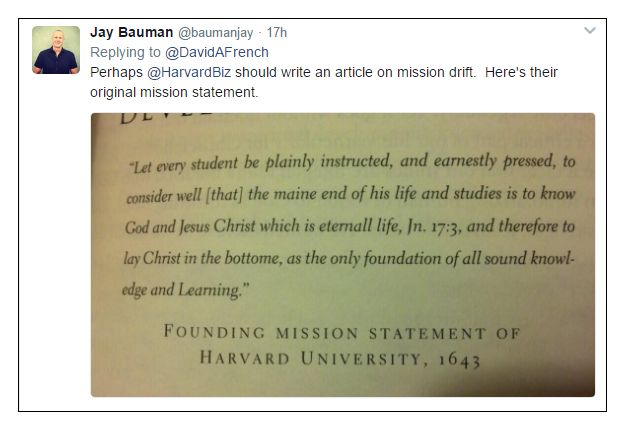The image size is (625, 430).
Task: Click the bracketed "[that]" word in photo
Action: coord(225,195)
